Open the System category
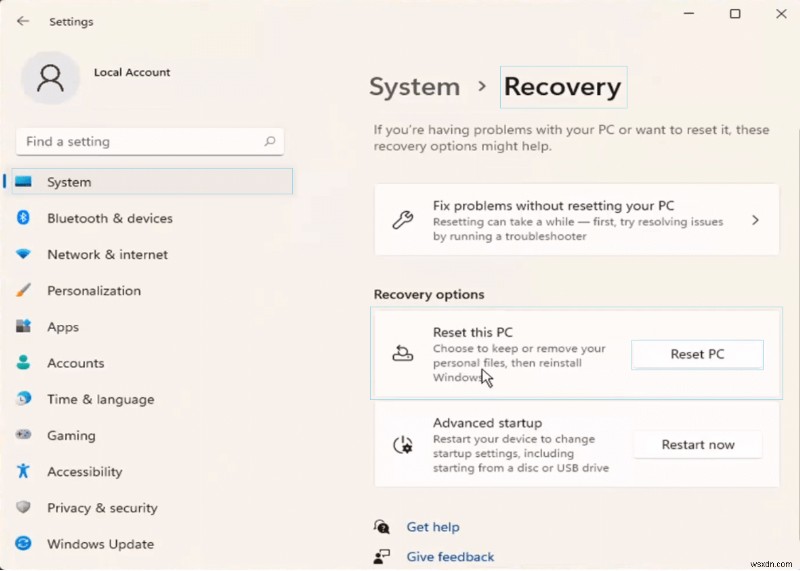The image size is (800, 571). click(152, 182)
